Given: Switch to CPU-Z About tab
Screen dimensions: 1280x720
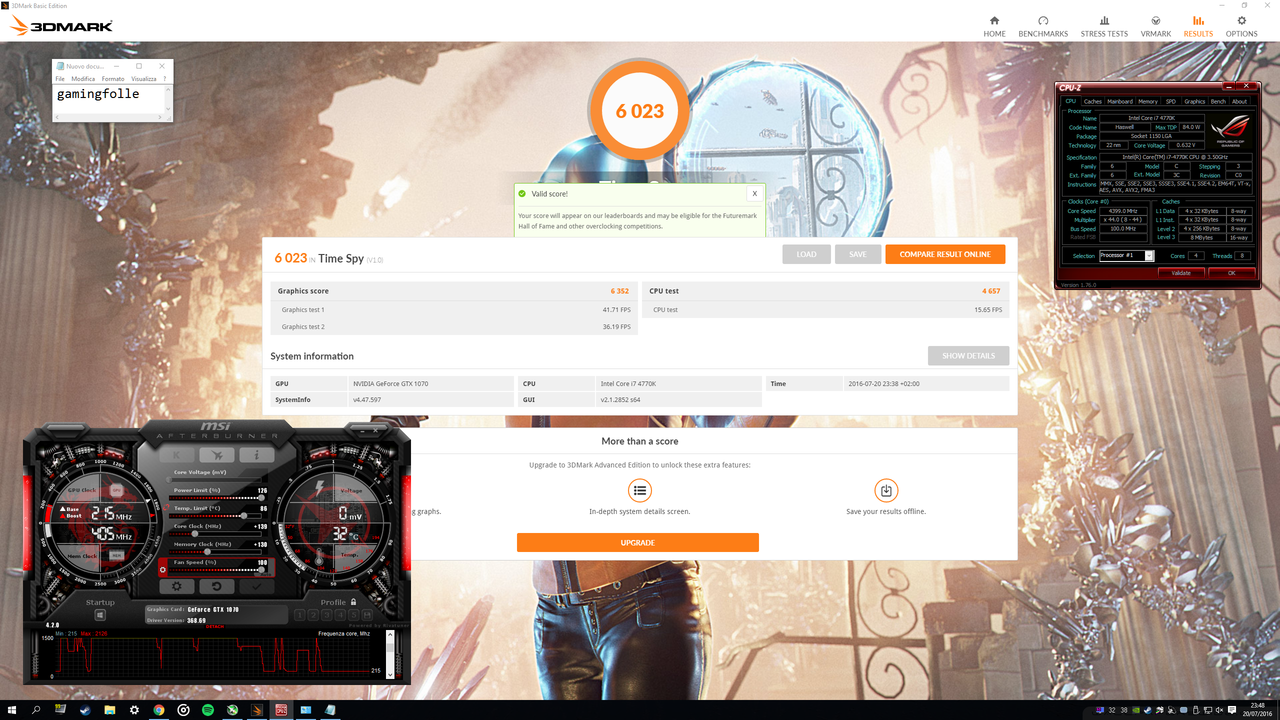Looking at the screenshot, I should click(x=1240, y=101).
